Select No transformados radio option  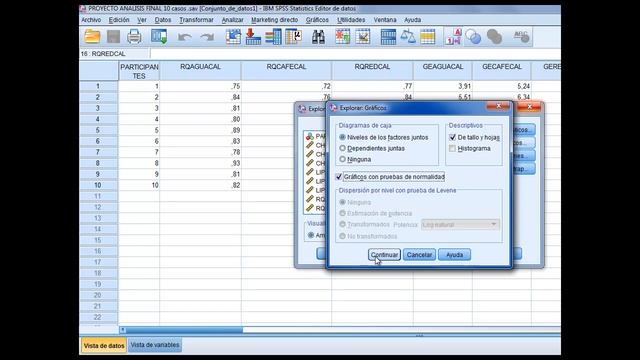(342, 236)
